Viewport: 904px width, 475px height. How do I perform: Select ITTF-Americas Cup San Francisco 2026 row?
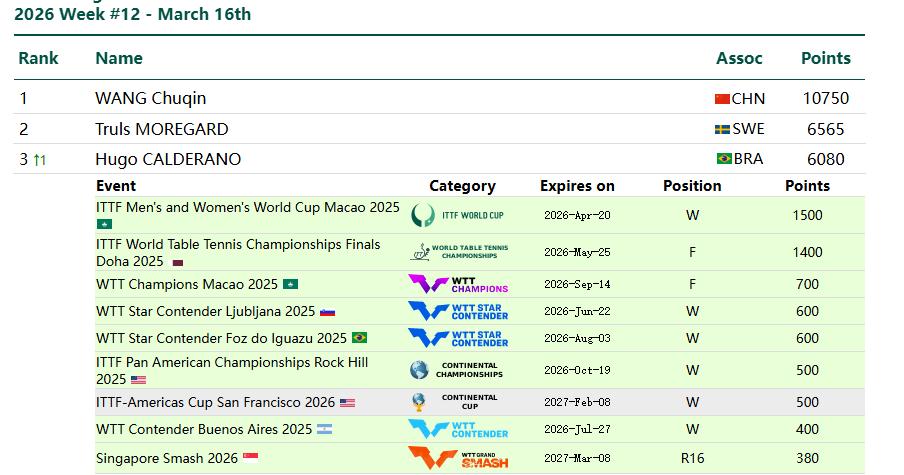[215, 402]
